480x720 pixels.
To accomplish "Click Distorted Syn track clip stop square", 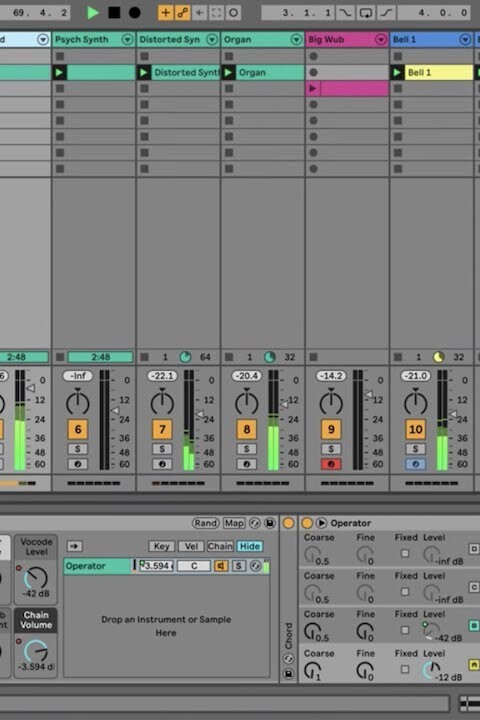I will tap(144, 357).
